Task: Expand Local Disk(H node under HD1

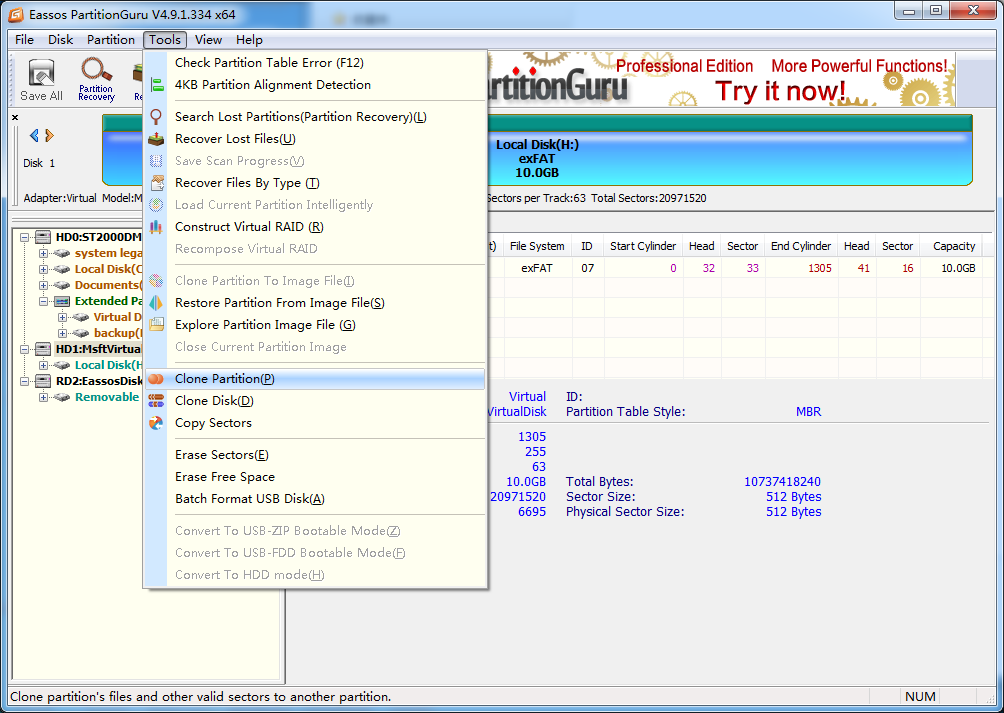Action: coord(44,365)
